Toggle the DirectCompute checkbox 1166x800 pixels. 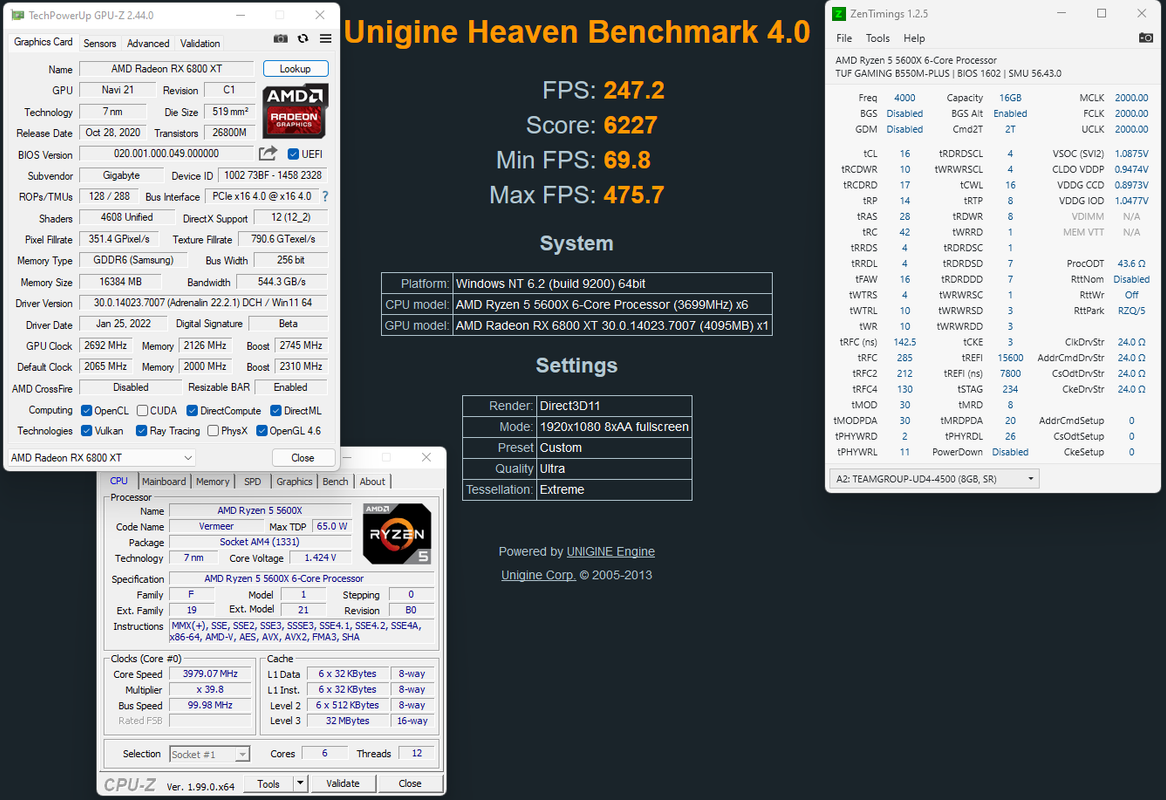(192, 410)
